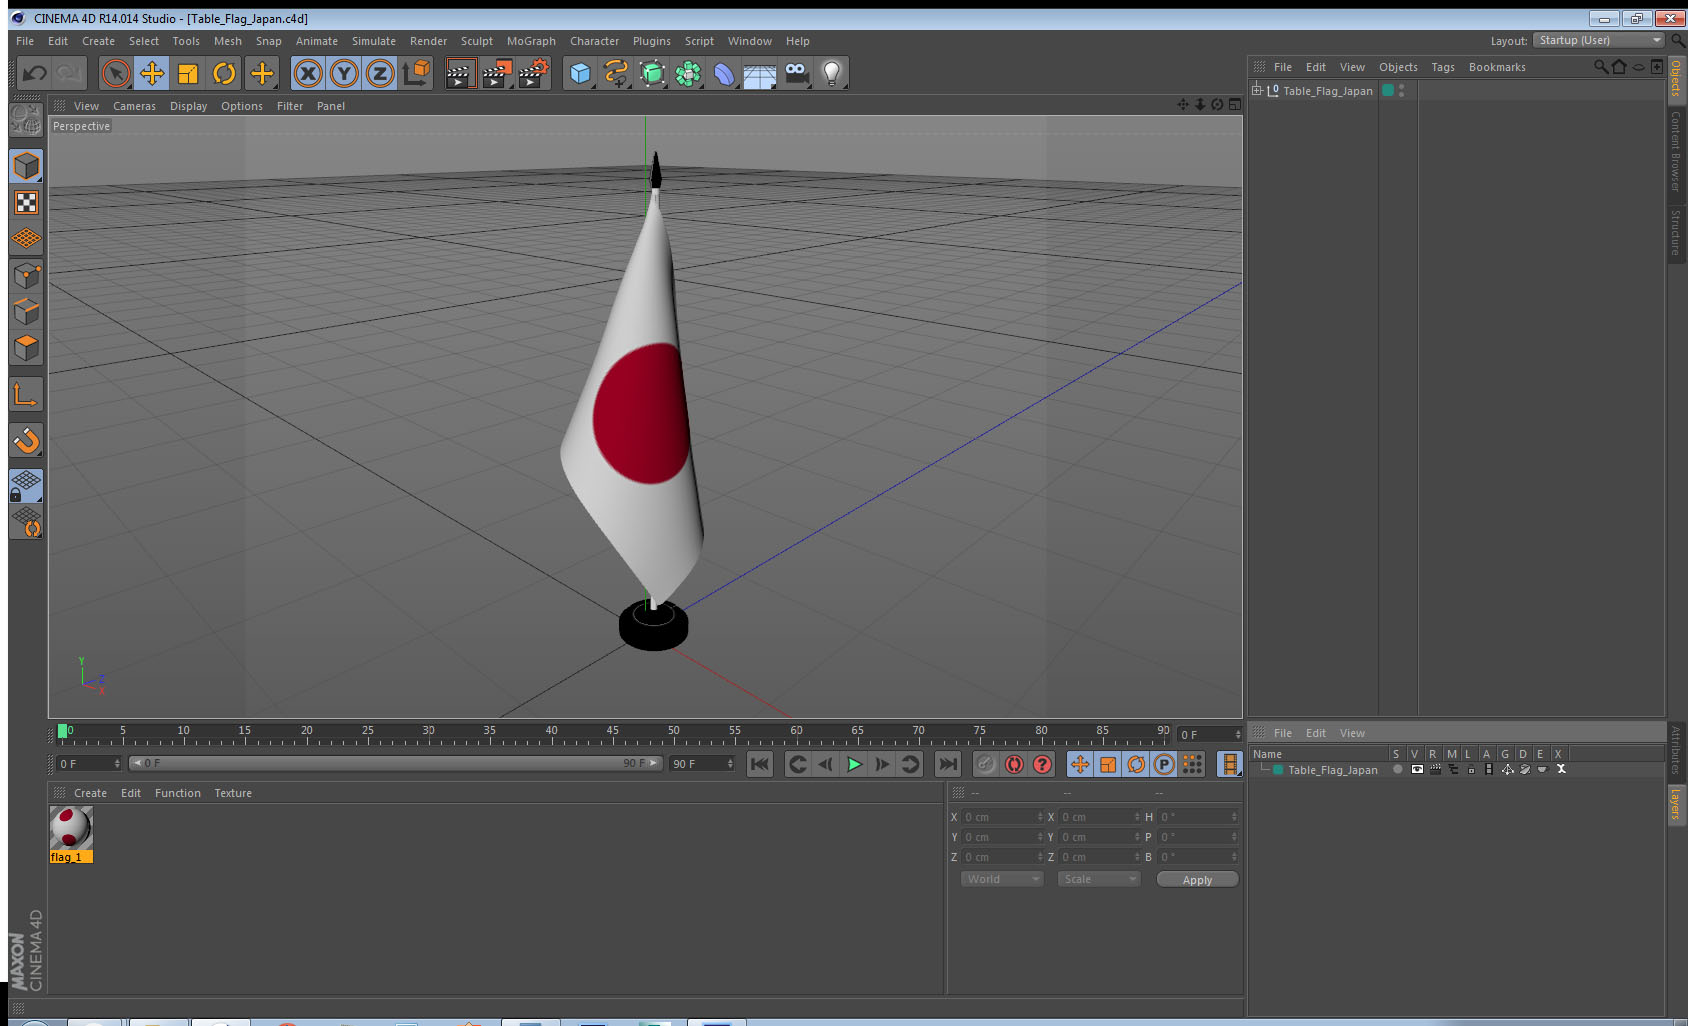Add a Cube primitive object
Screen dimensions: 1688x1026
[580, 73]
